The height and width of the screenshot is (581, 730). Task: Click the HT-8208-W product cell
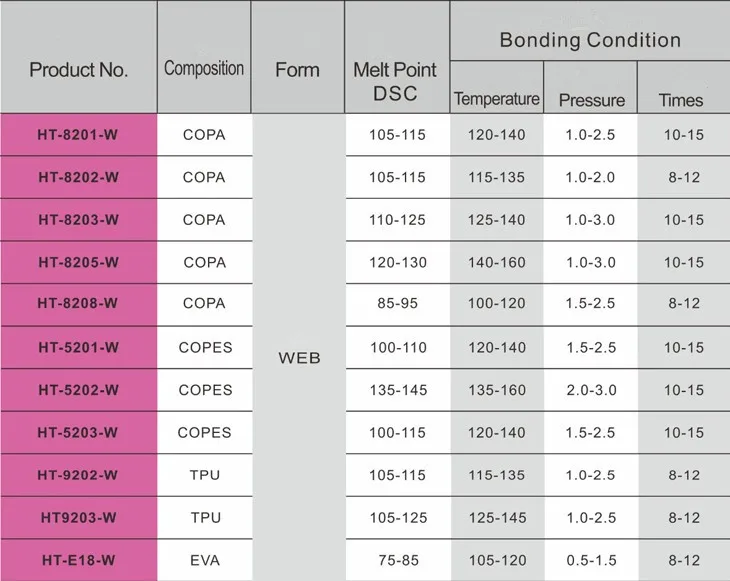coord(79,303)
